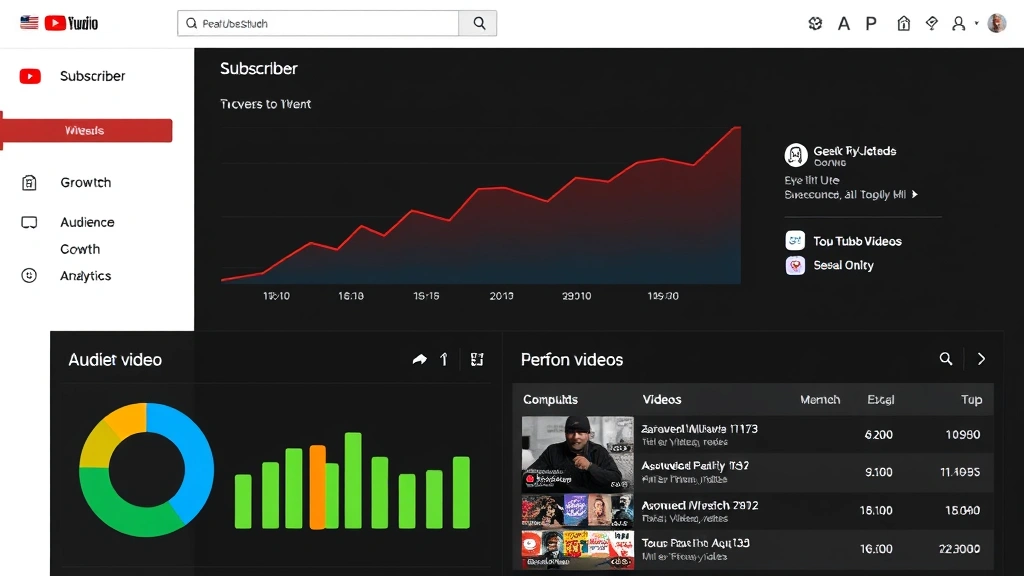Toggle the grid view icon in Audiet video header

tap(477, 358)
